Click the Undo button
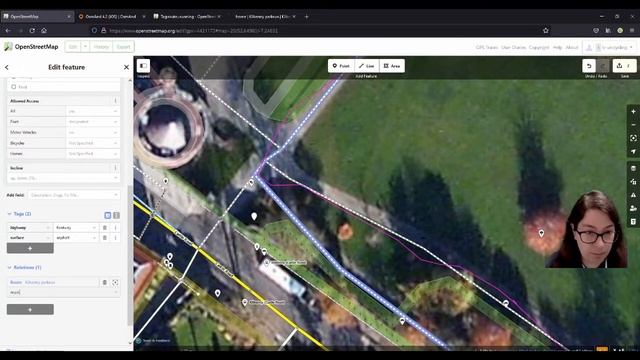640x360 pixels. pos(589,66)
